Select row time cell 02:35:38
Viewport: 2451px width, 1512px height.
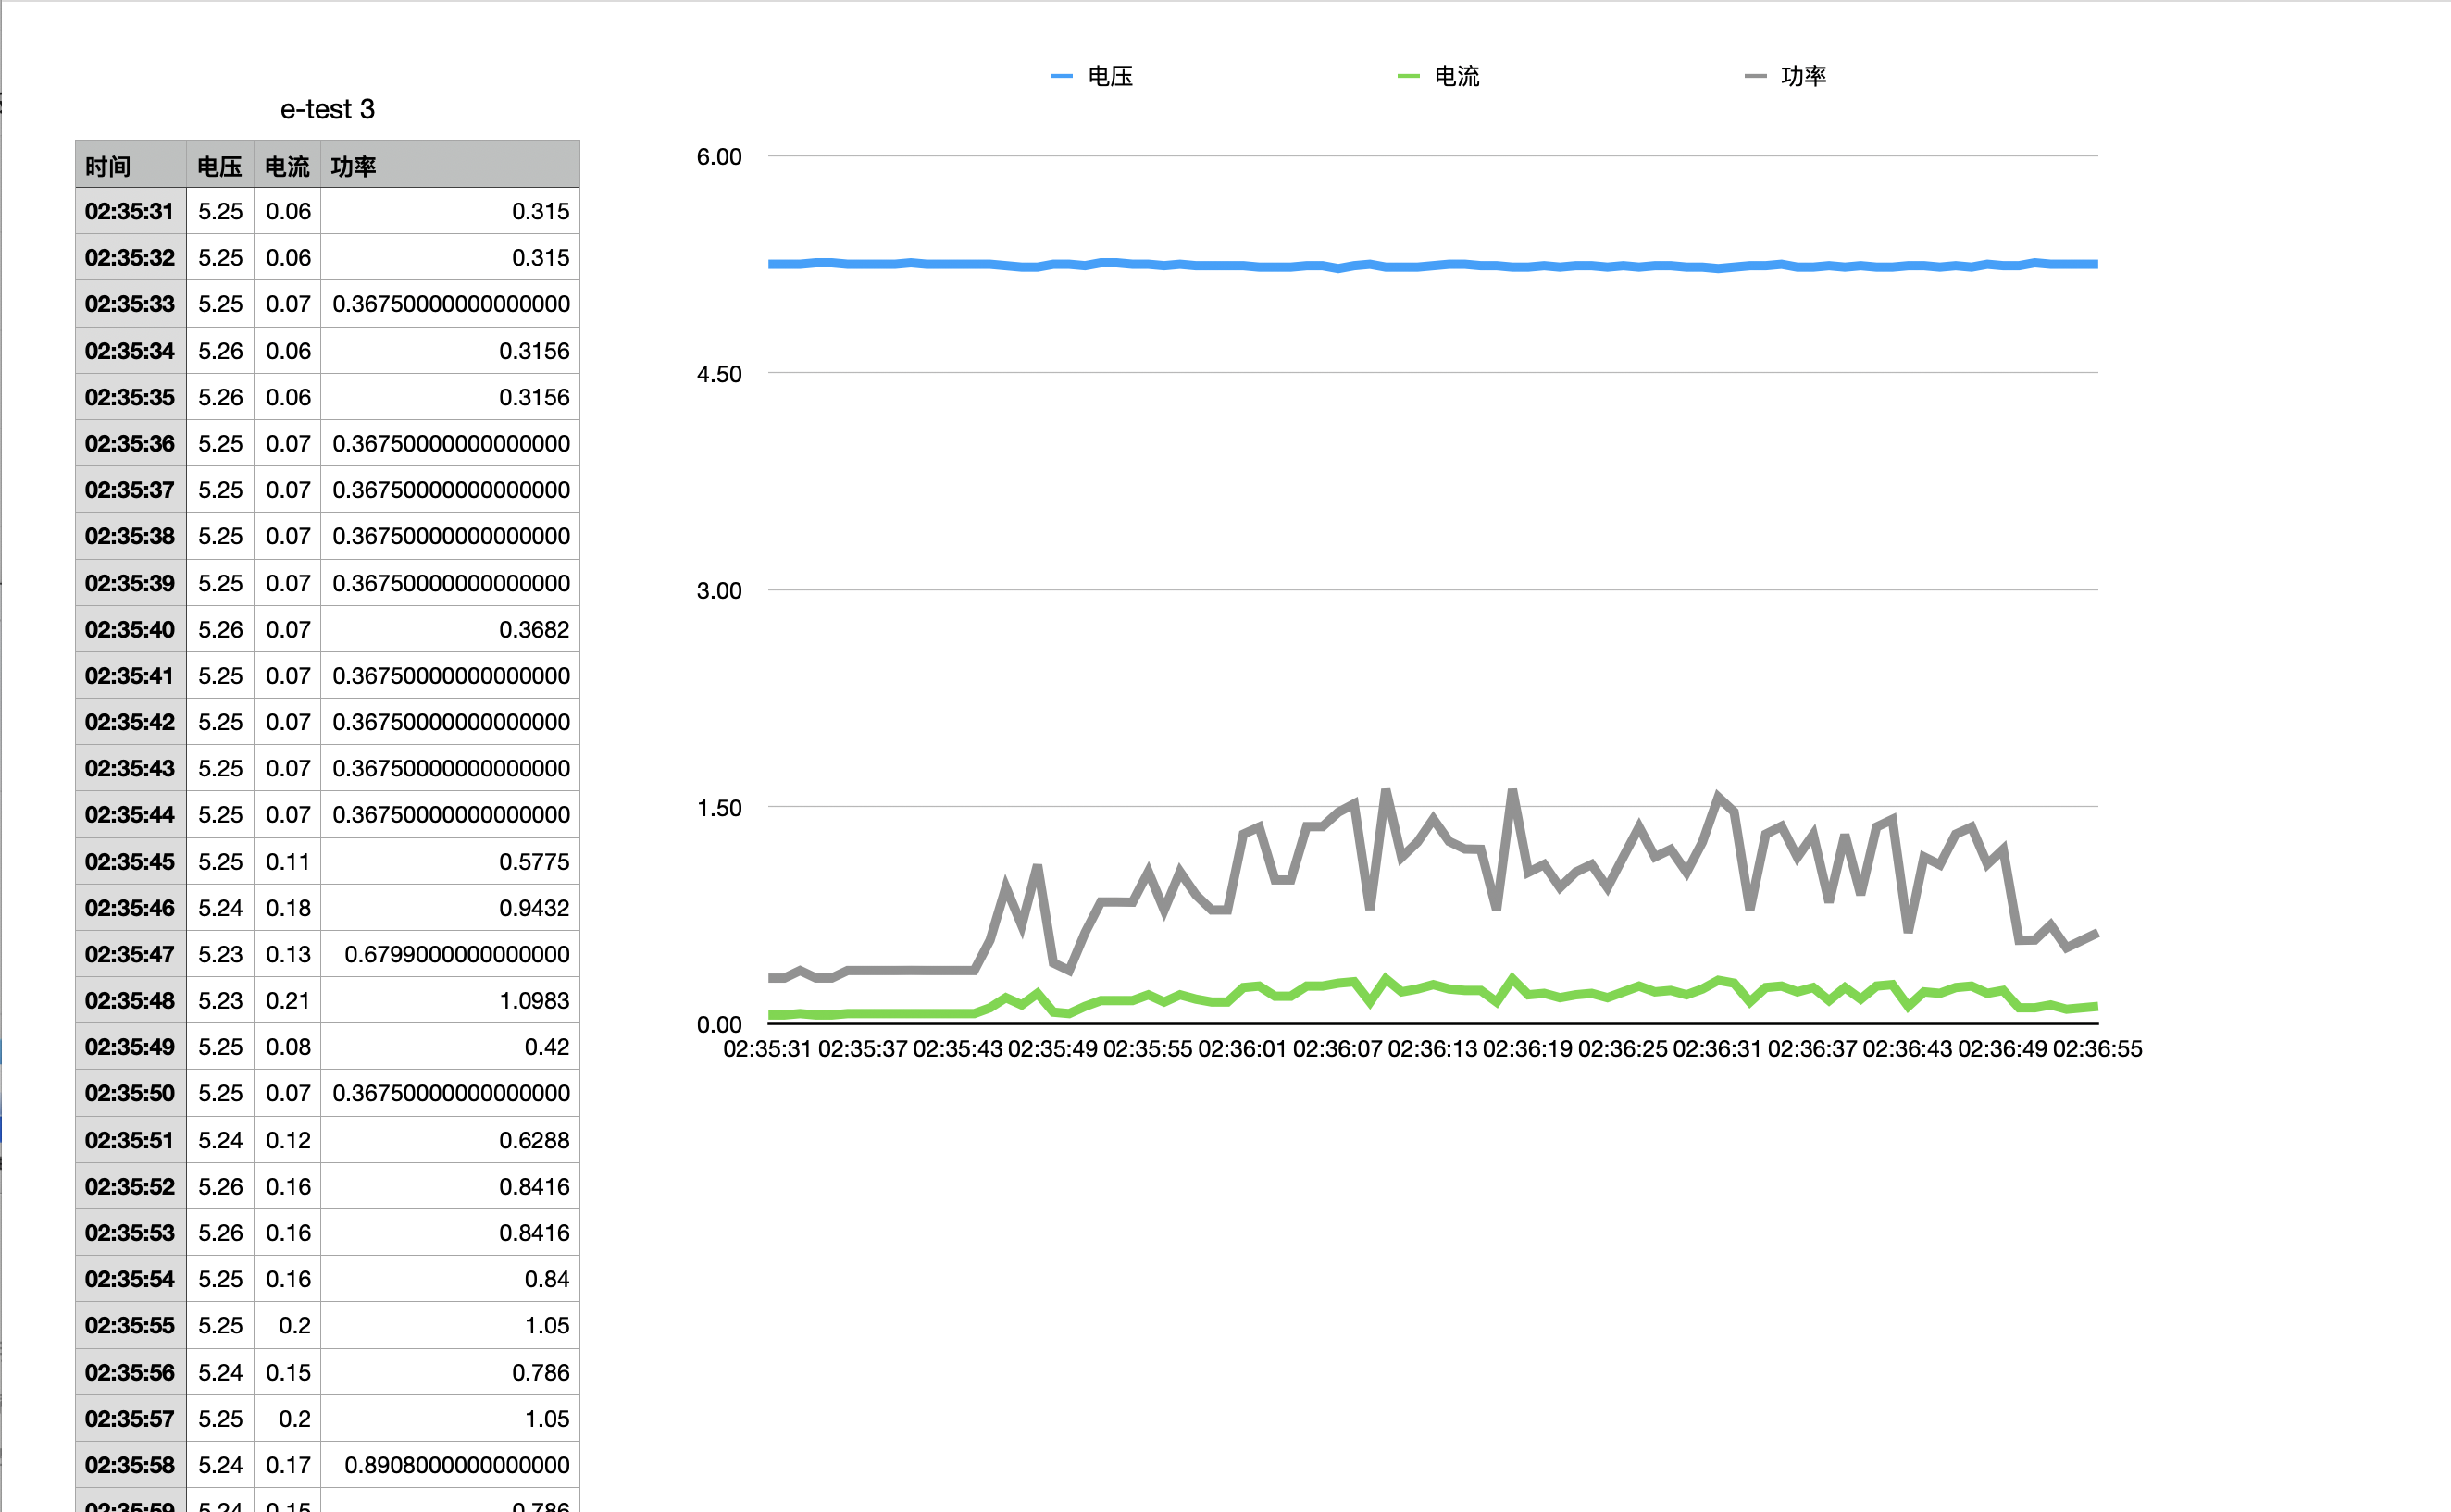131,536
